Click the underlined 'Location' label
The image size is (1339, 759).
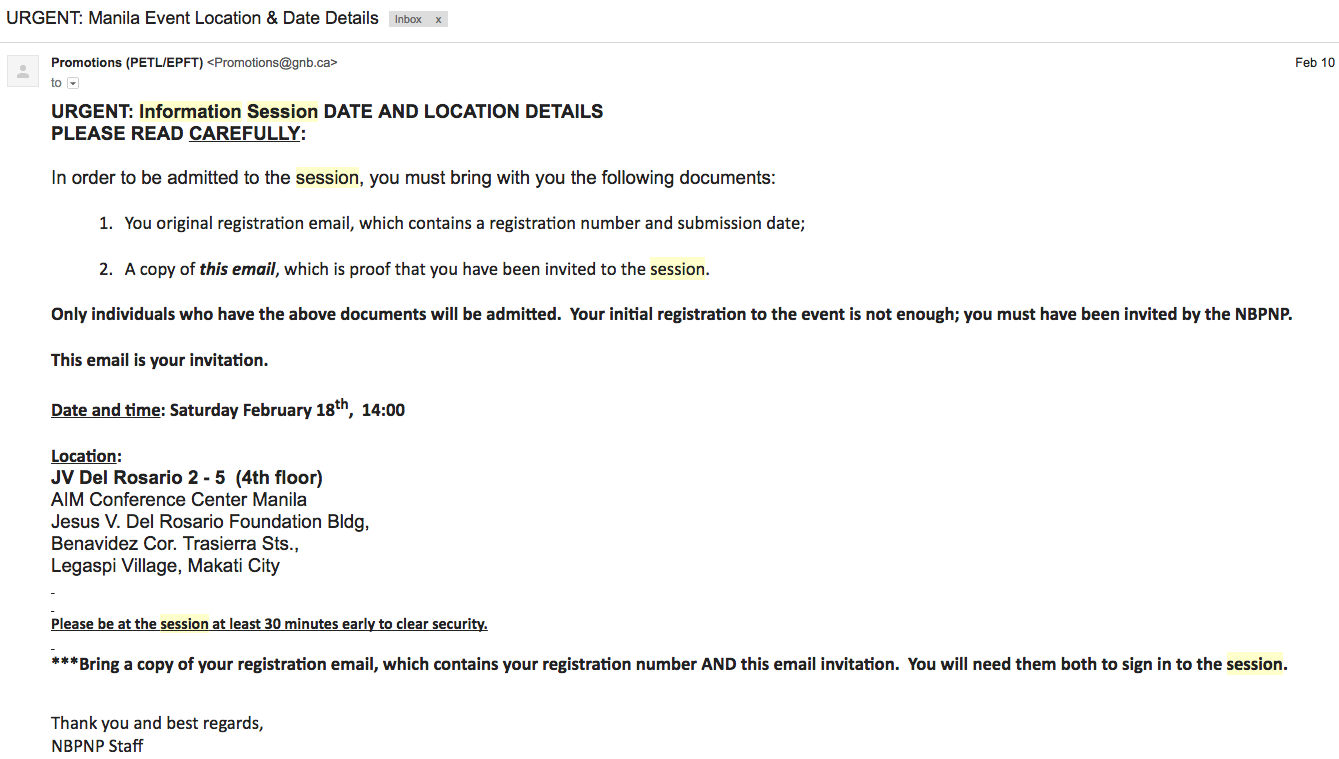click(84, 456)
